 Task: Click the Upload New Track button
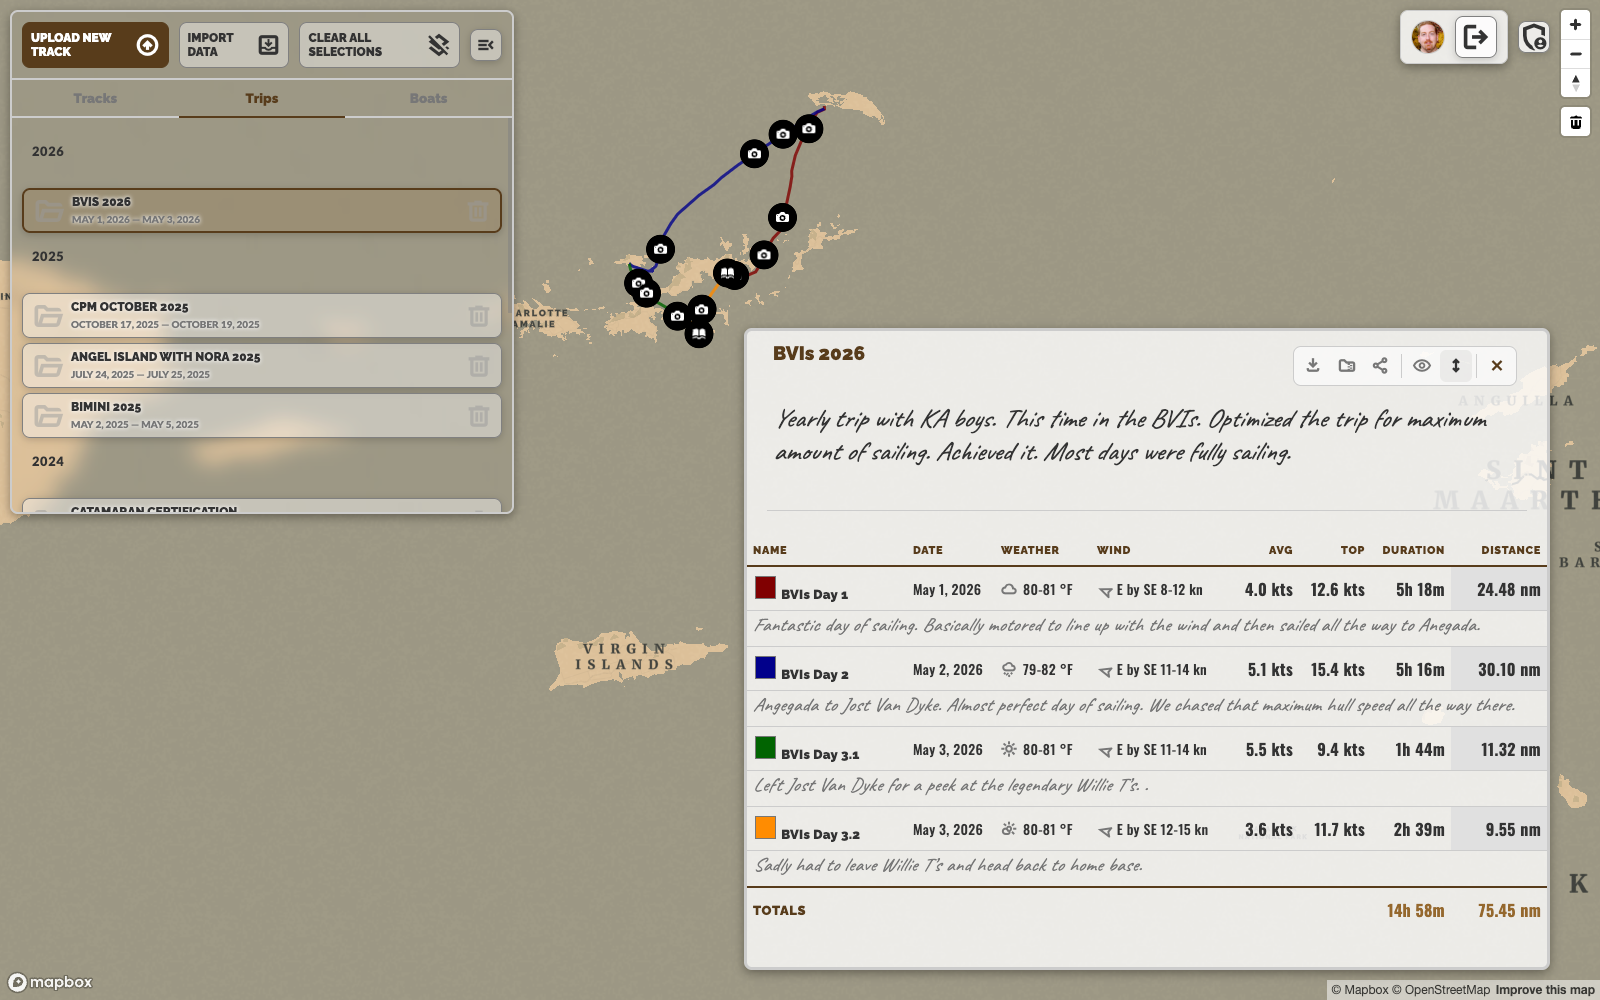tap(95, 45)
